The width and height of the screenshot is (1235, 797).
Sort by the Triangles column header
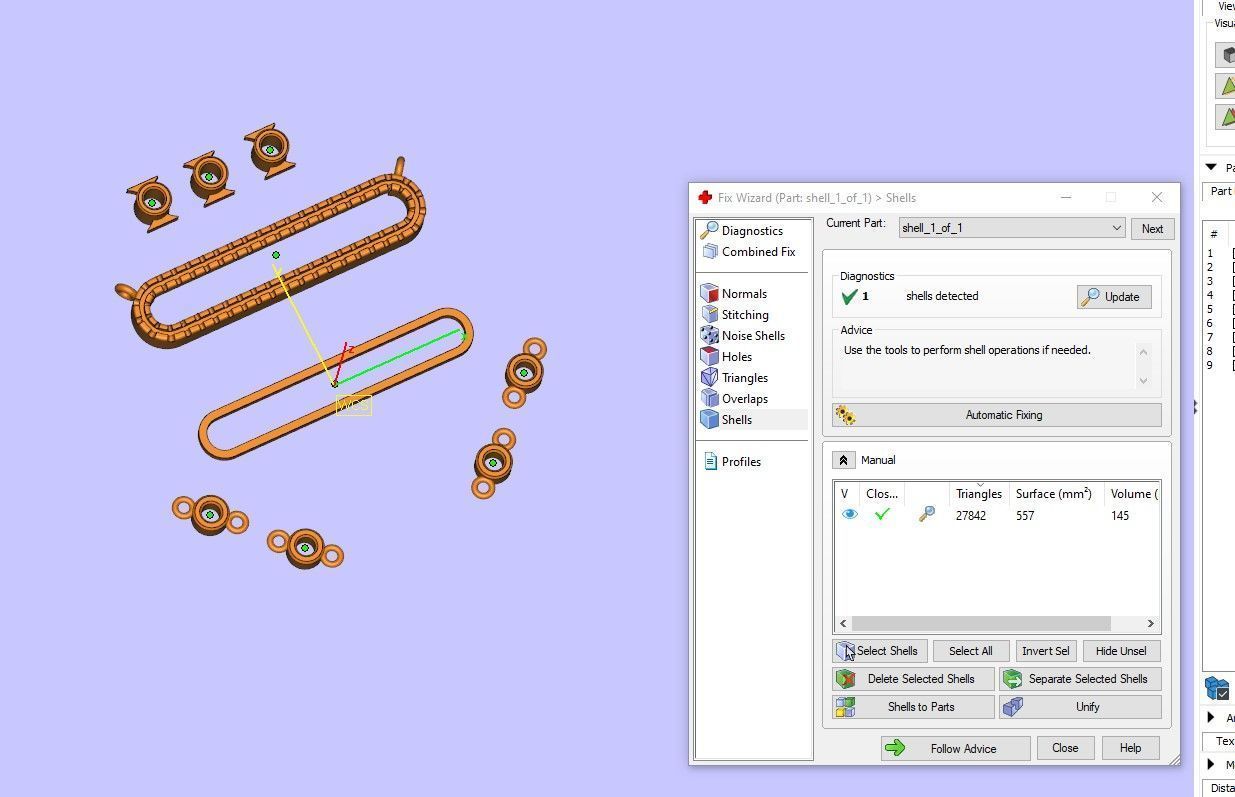point(979,494)
